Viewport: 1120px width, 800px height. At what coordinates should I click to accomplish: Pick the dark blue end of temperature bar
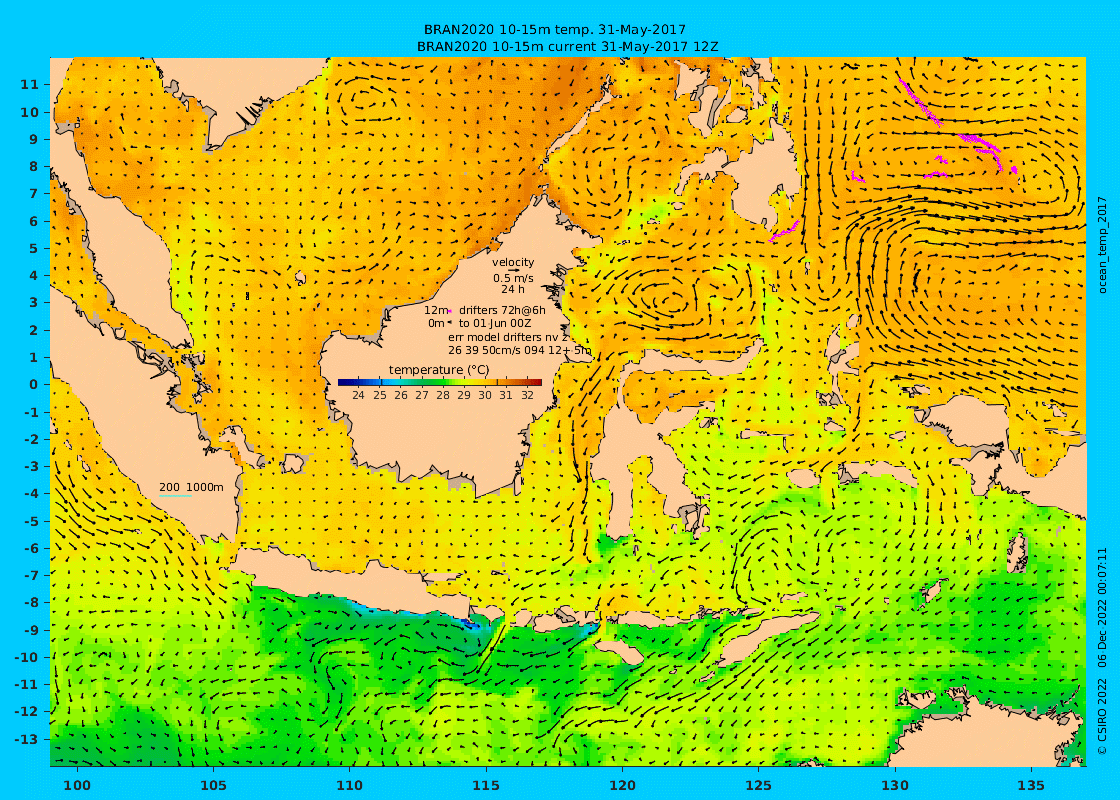coord(343,382)
